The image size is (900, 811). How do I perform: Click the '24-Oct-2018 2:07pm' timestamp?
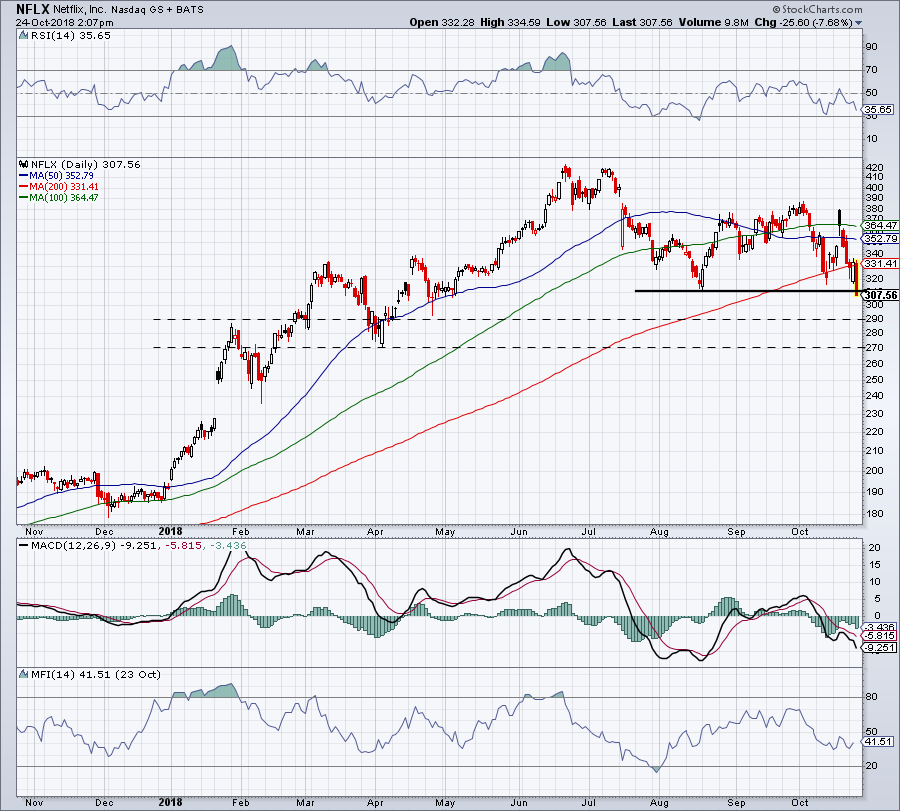click(x=64, y=23)
